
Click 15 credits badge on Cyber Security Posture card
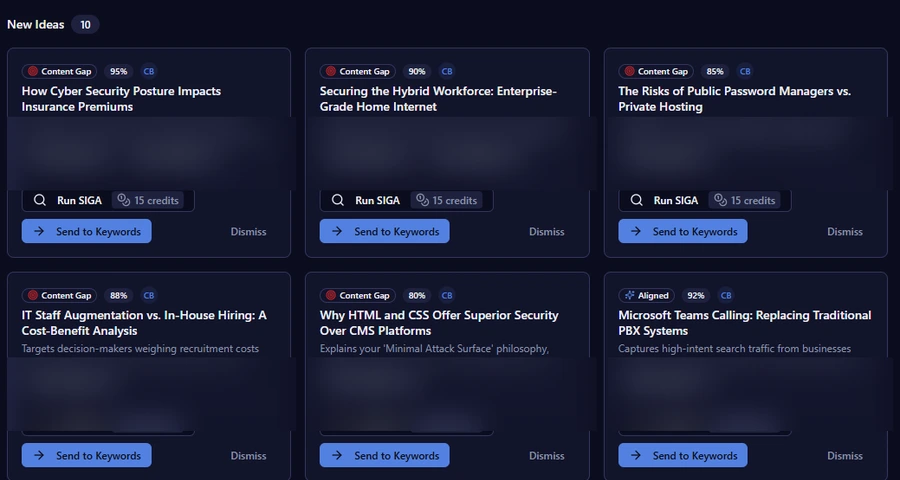pos(148,200)
